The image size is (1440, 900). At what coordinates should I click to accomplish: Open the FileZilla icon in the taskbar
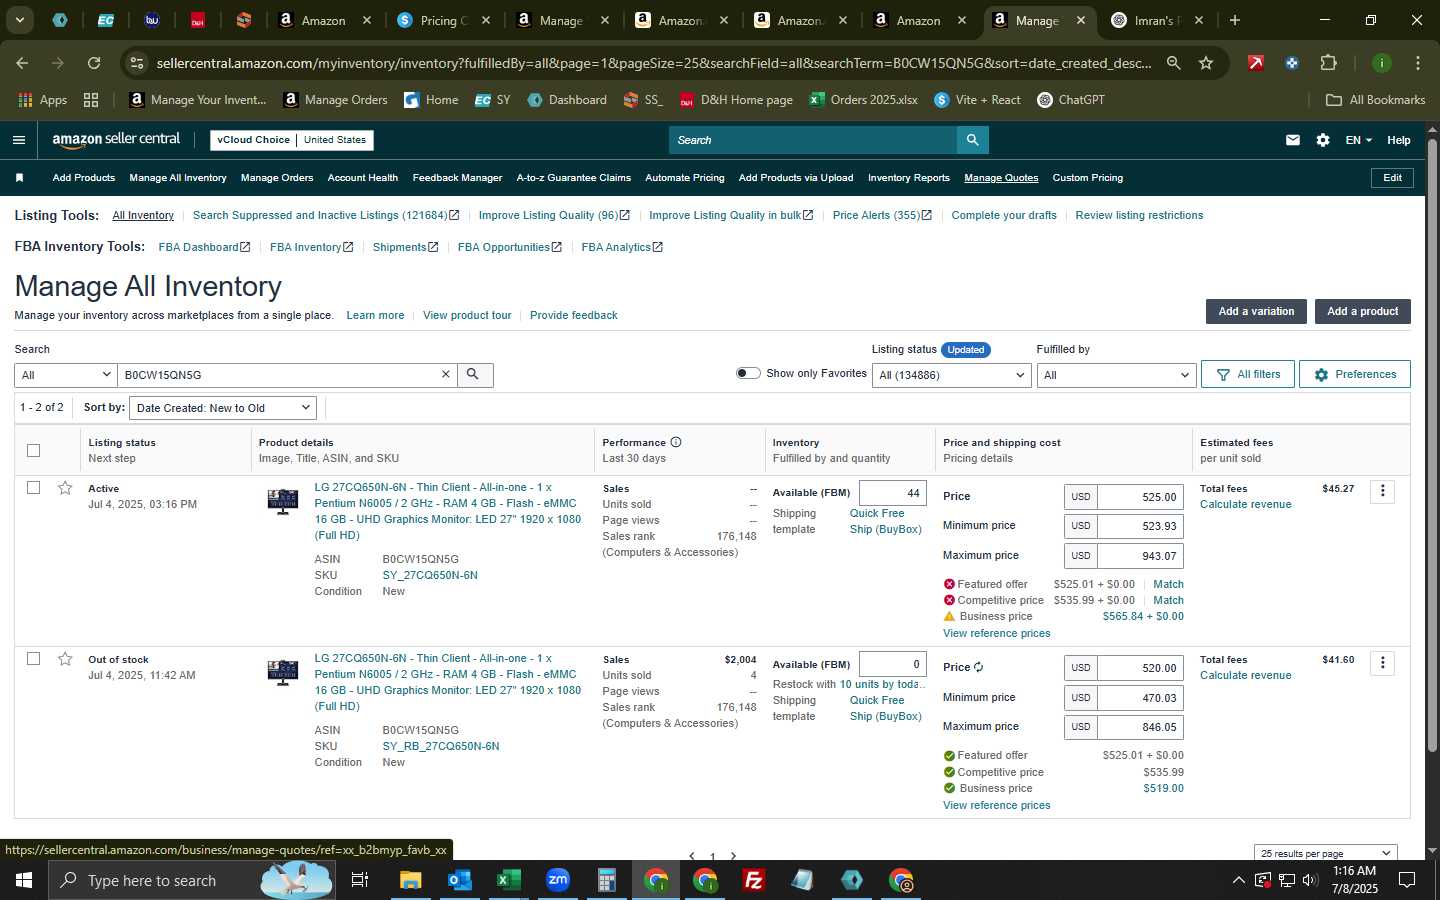754,880
